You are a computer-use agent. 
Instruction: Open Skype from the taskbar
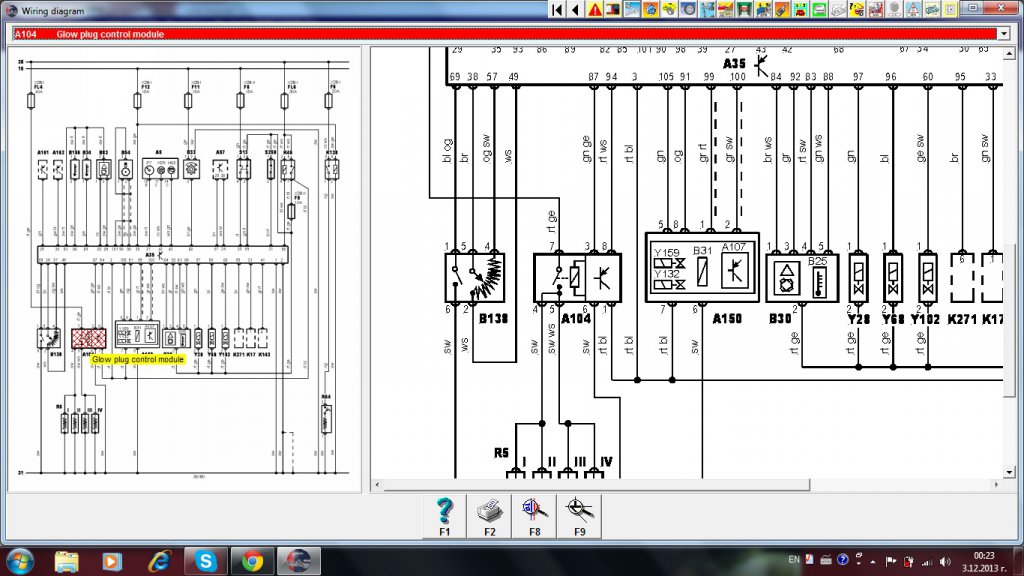pos(206,560)
